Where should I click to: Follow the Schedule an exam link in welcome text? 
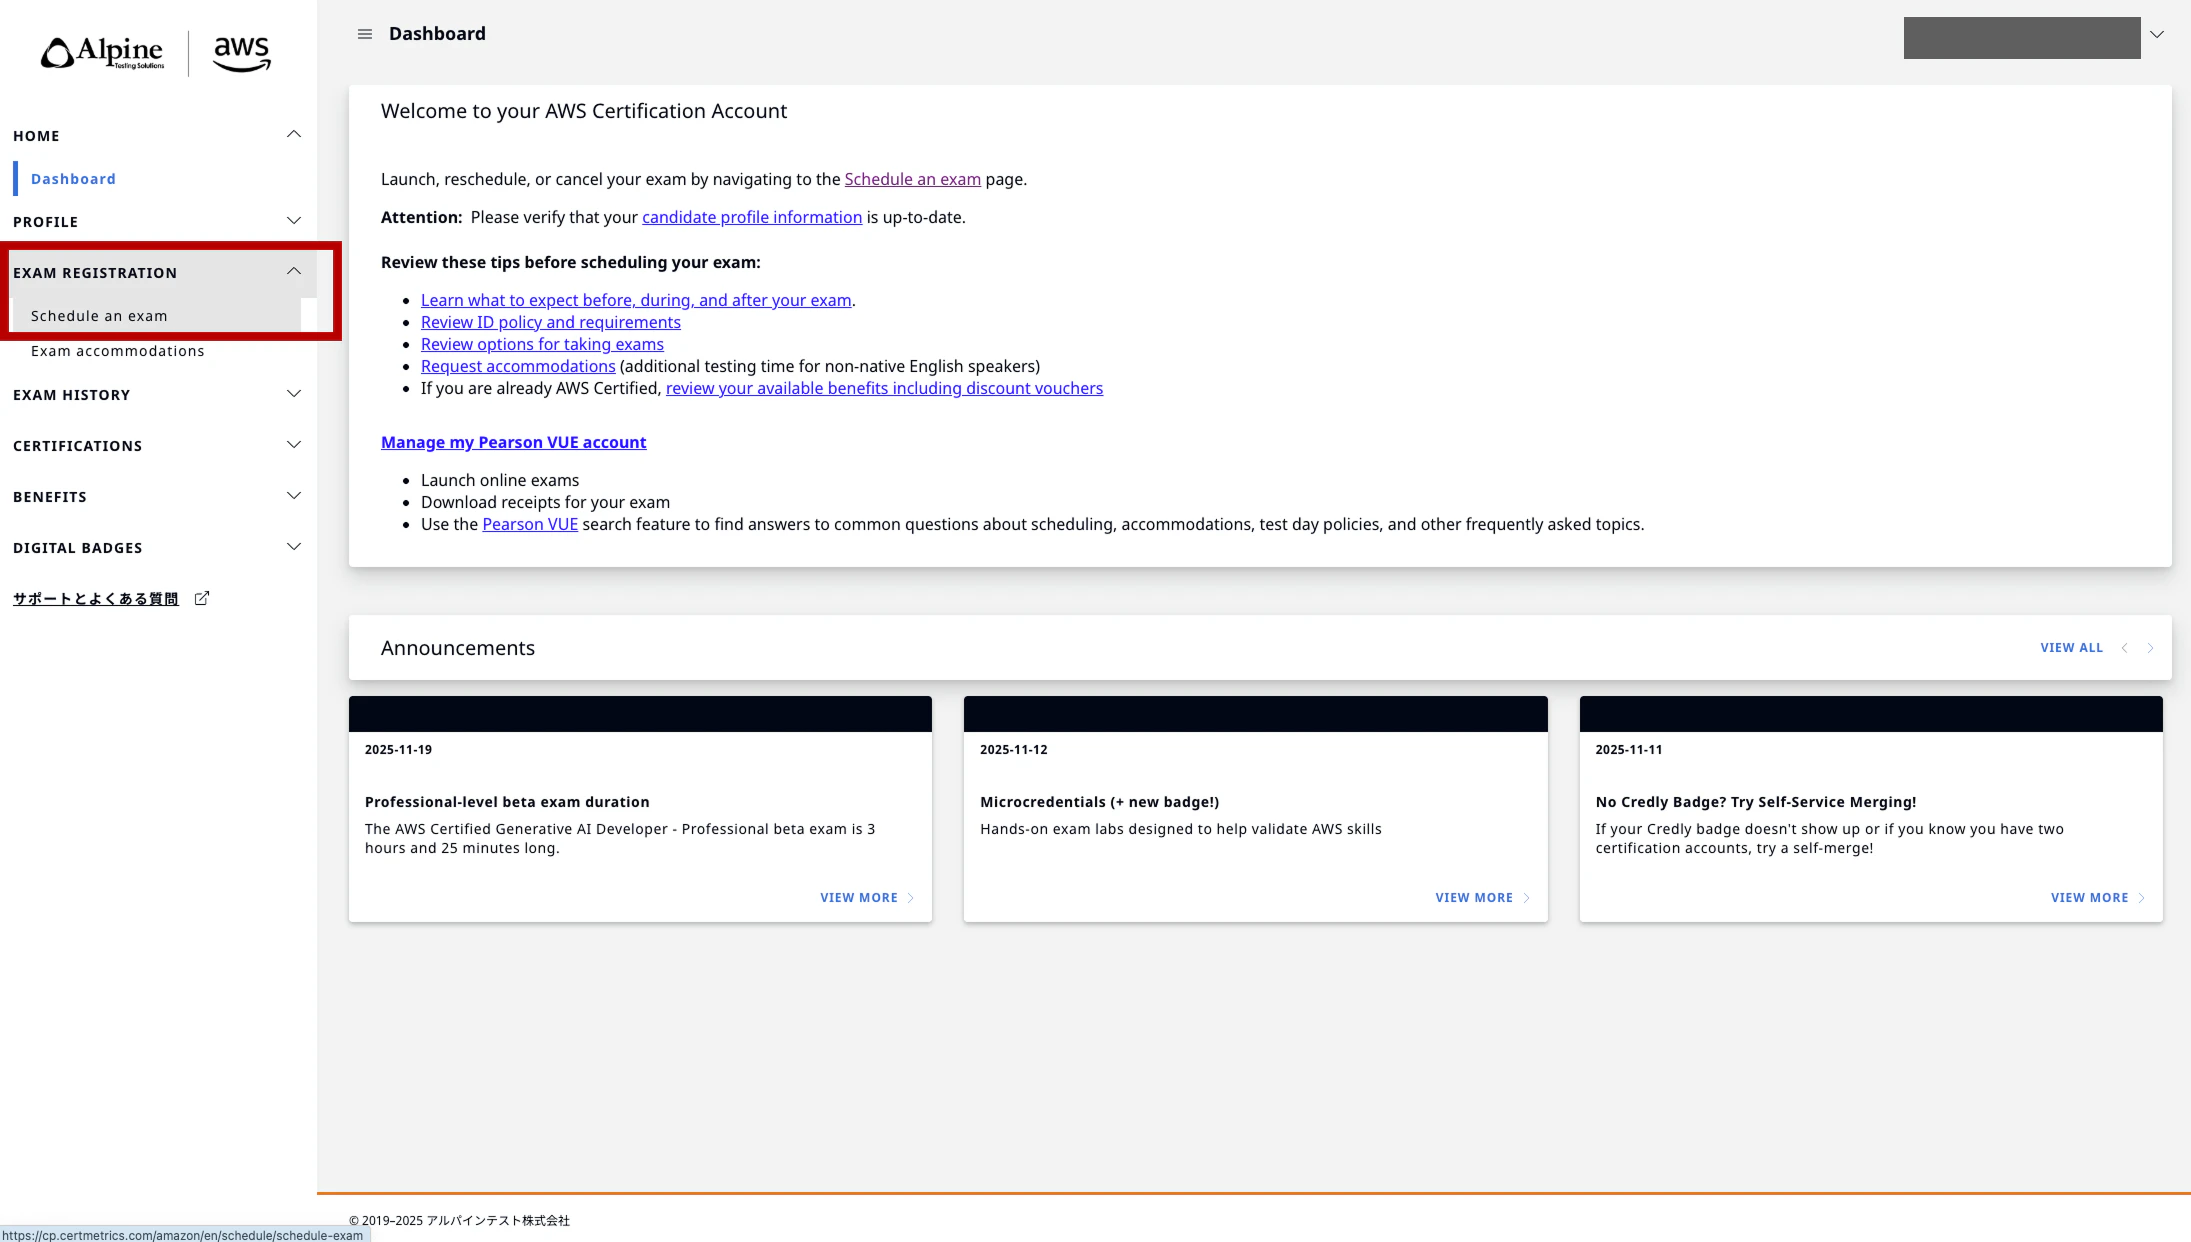[913, 179]
